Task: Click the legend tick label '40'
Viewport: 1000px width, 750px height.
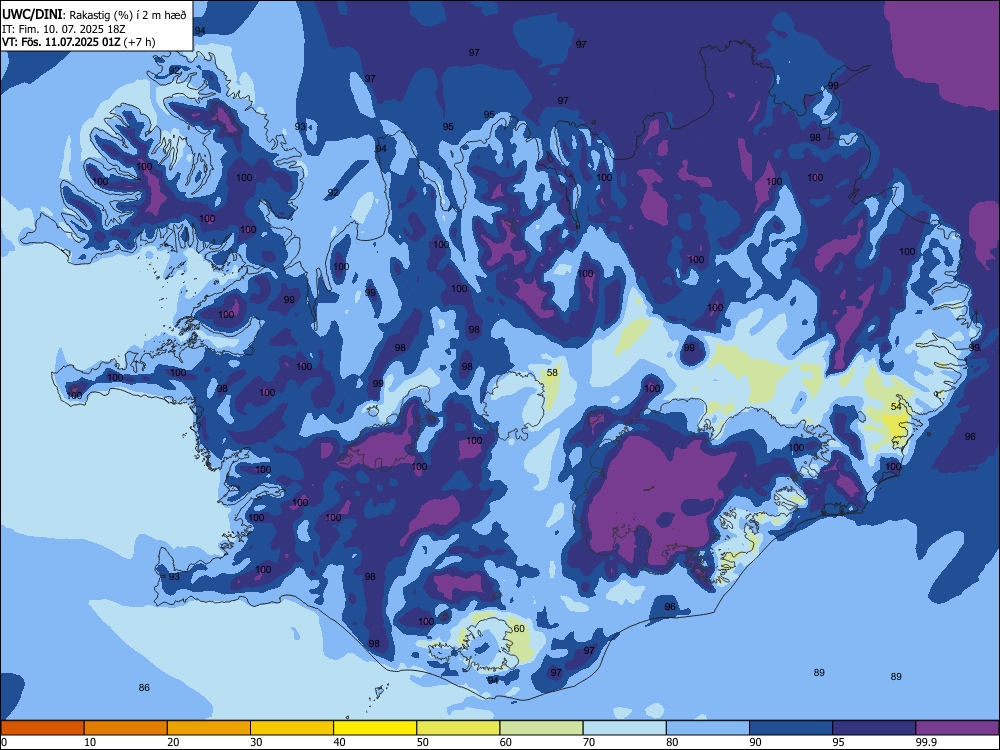Action: click(x=339, y=742)
